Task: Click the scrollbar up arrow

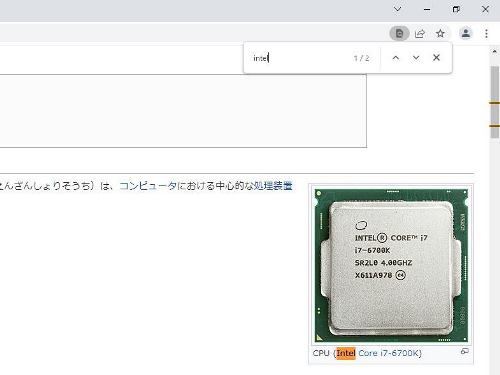Action: tap(495, 51)
